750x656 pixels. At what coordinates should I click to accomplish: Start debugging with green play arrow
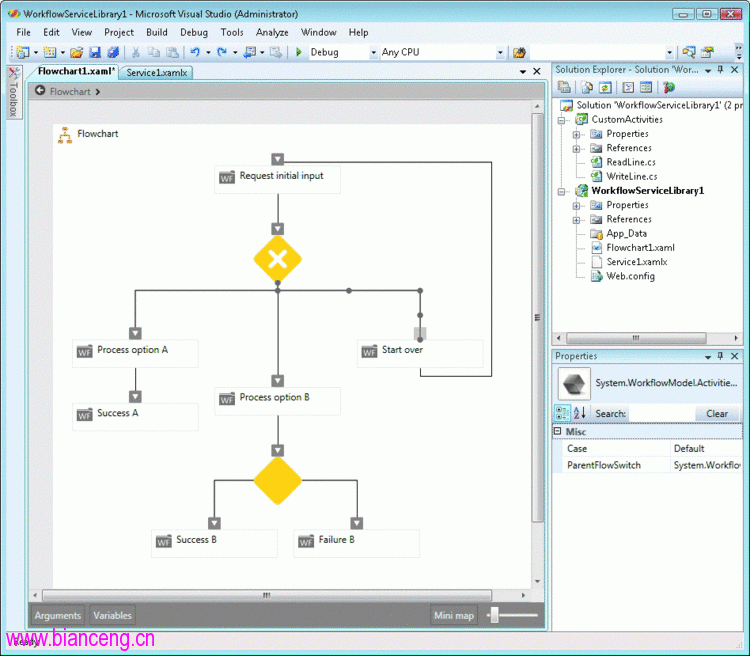(299, 52)
